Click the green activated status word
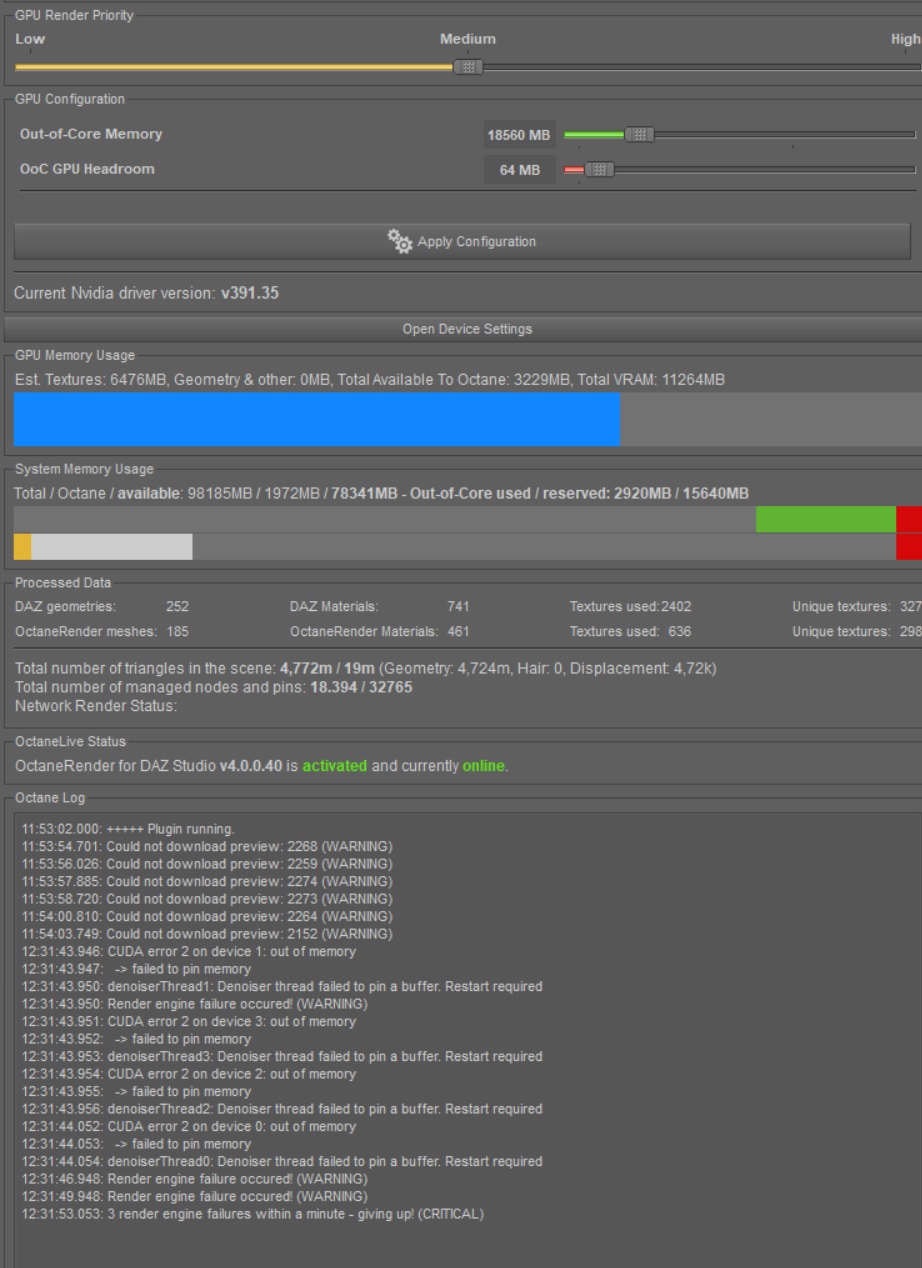 [334, 766]
